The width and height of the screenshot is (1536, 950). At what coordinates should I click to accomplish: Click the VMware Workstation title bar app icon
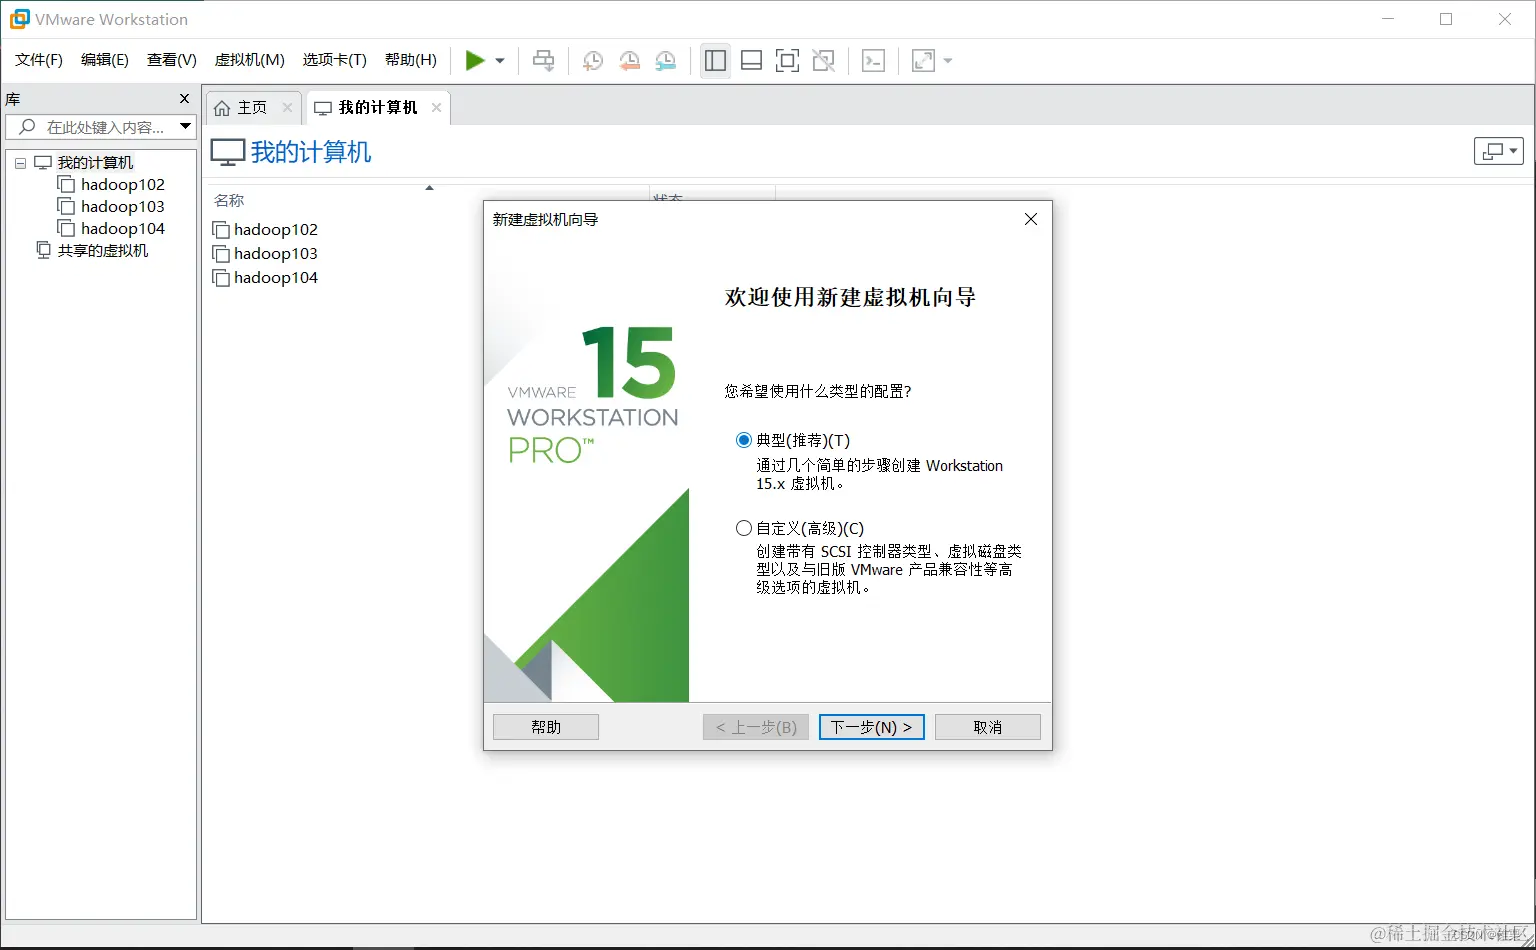pos(19,19)
